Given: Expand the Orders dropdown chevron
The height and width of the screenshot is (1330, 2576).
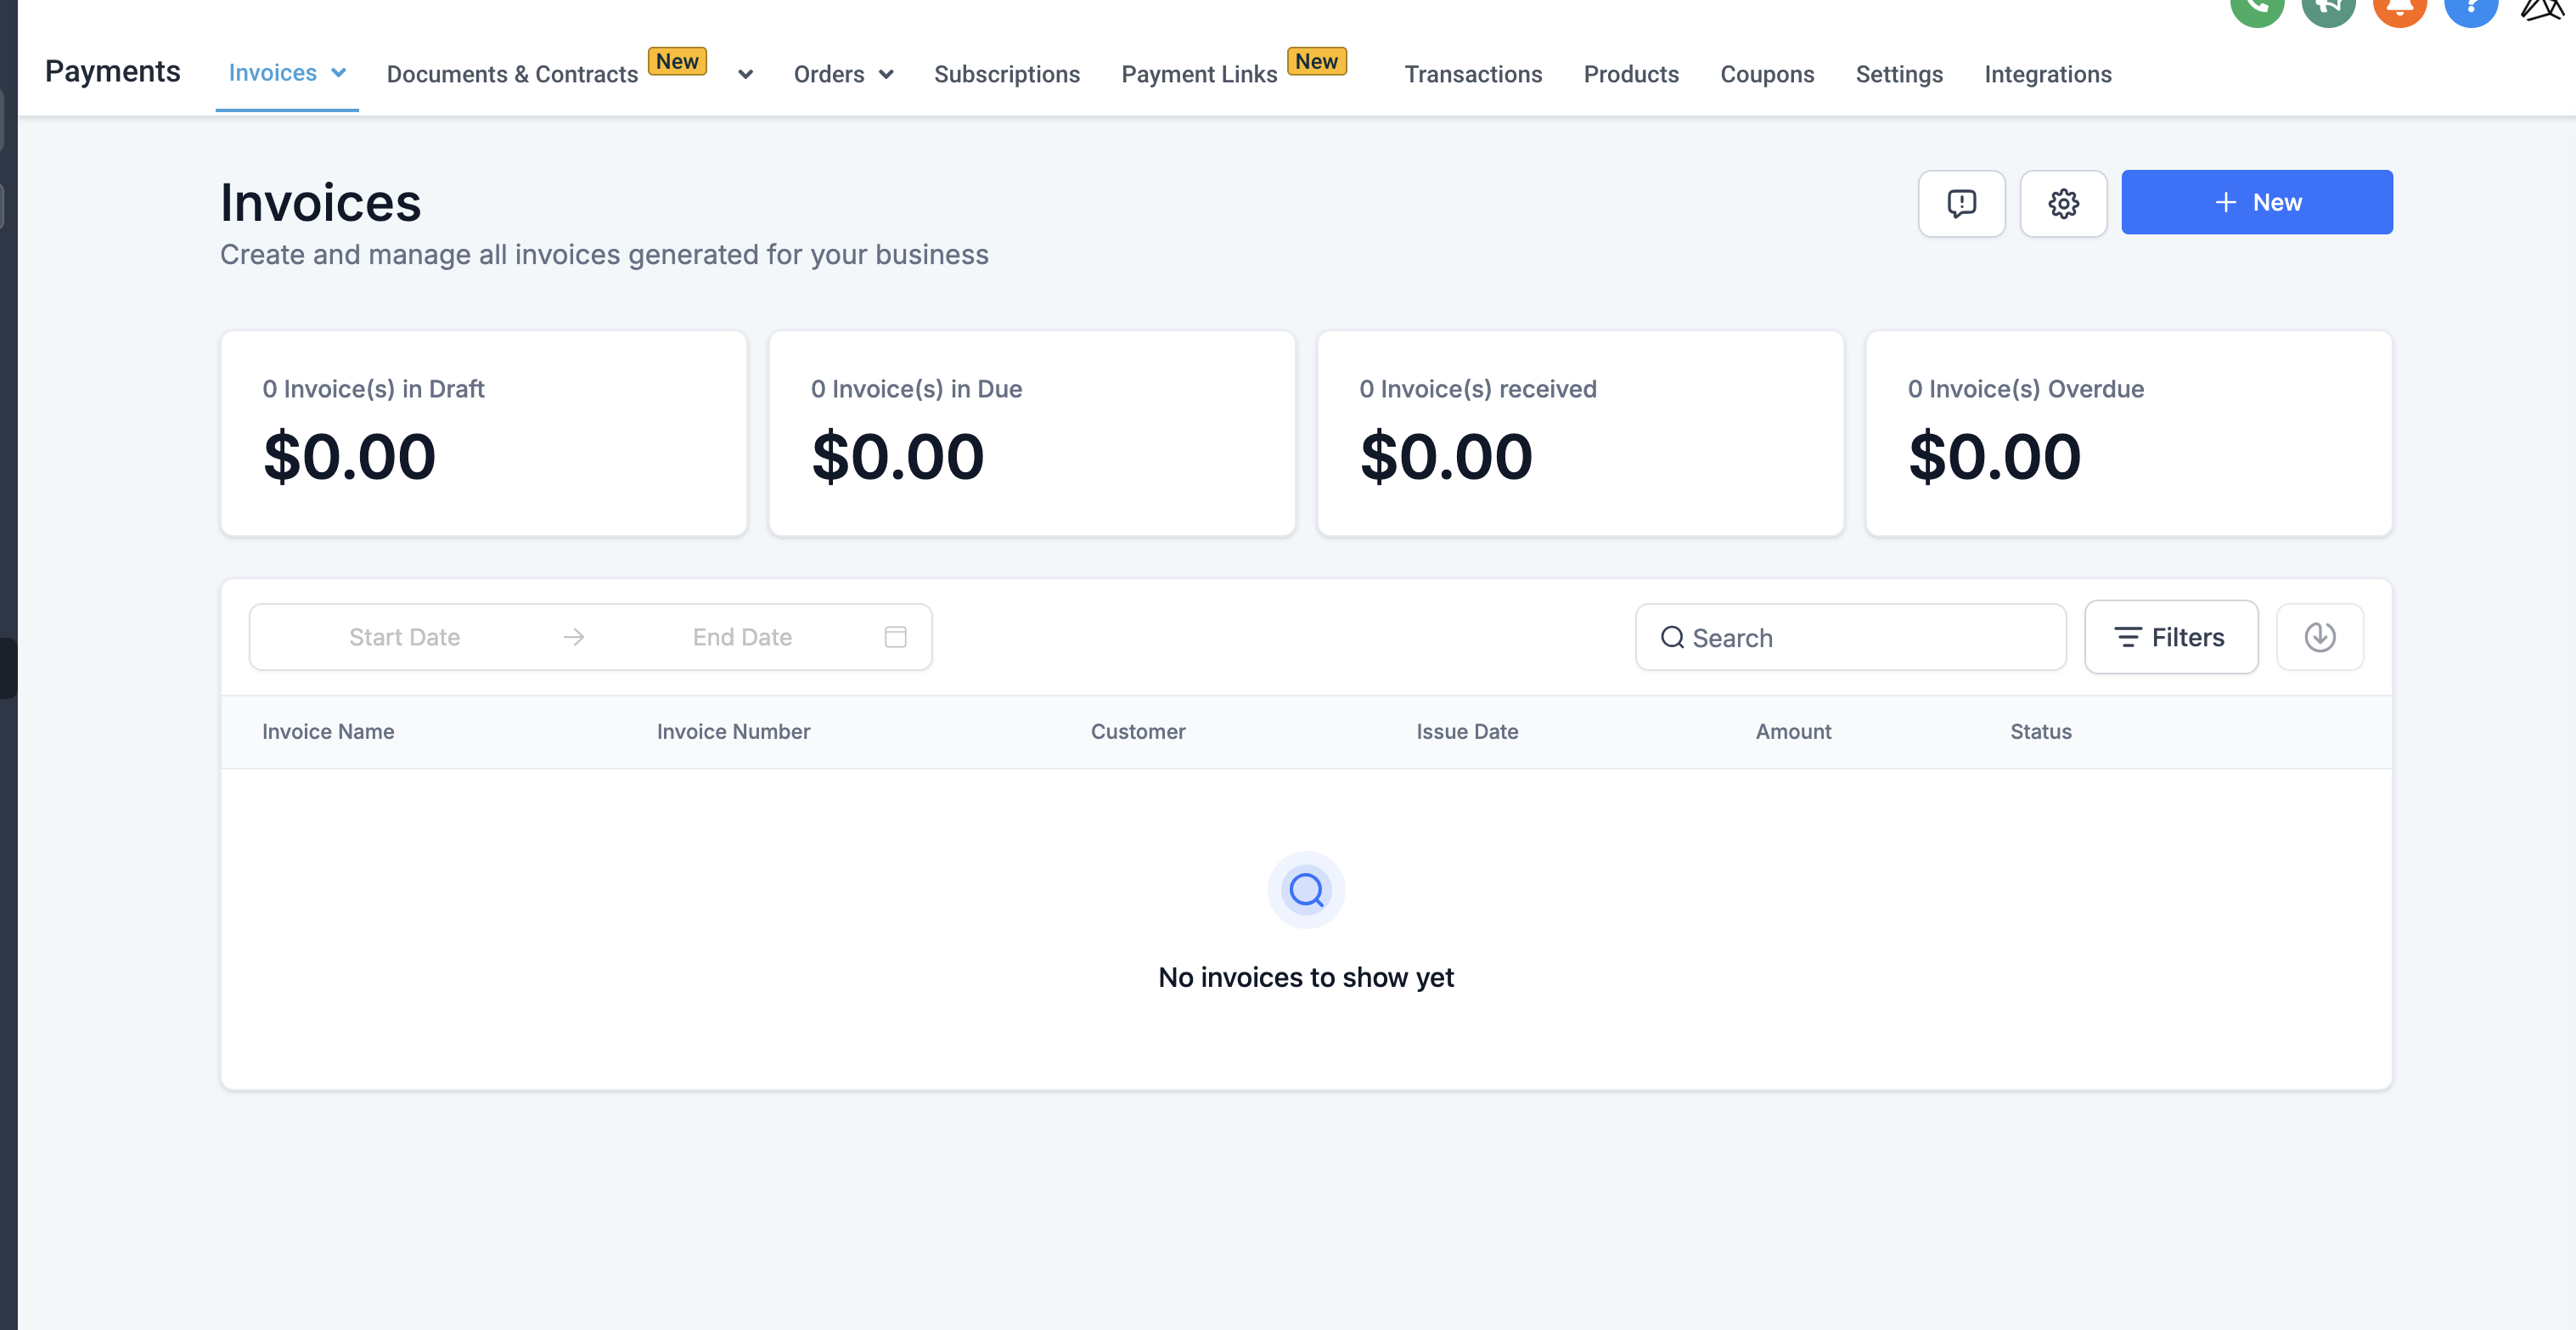Looking at the screenshot, I should tap(886, 74).
